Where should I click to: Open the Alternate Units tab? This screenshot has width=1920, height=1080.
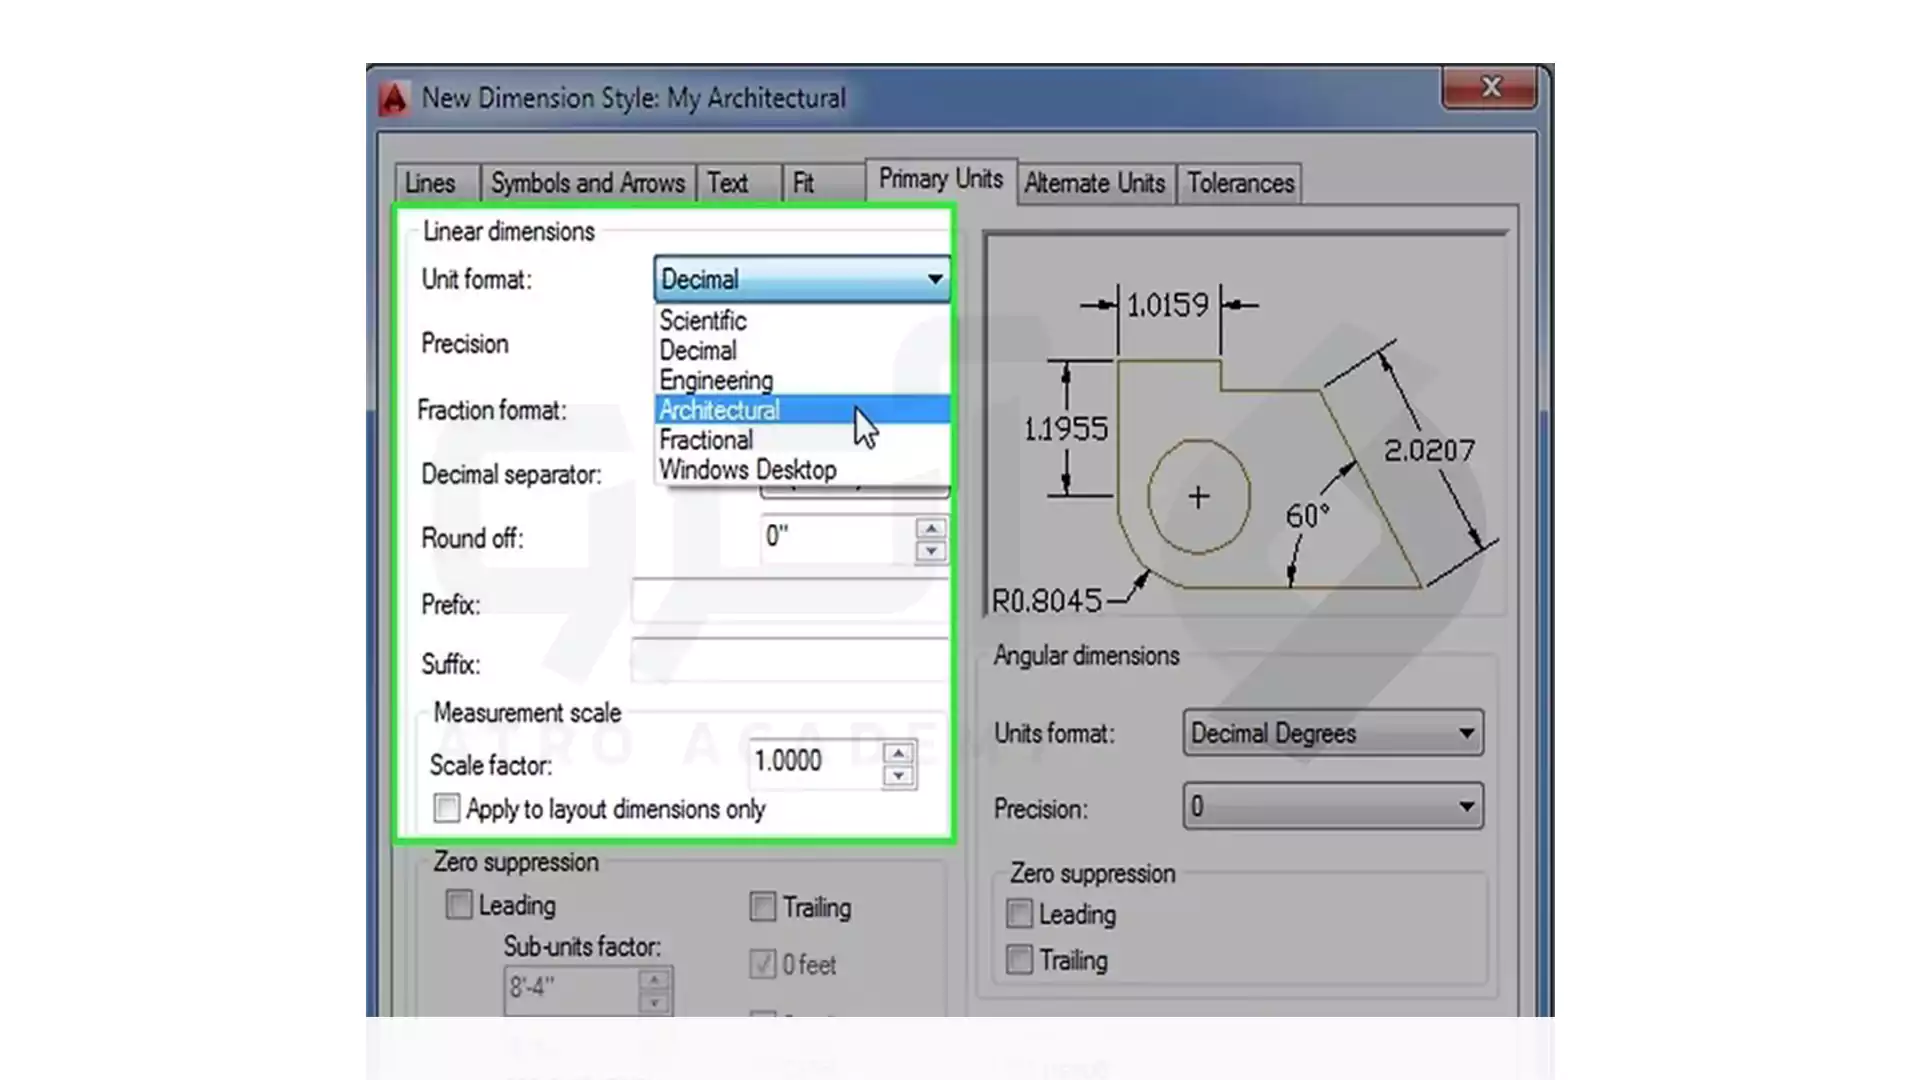coord(1095,183)
